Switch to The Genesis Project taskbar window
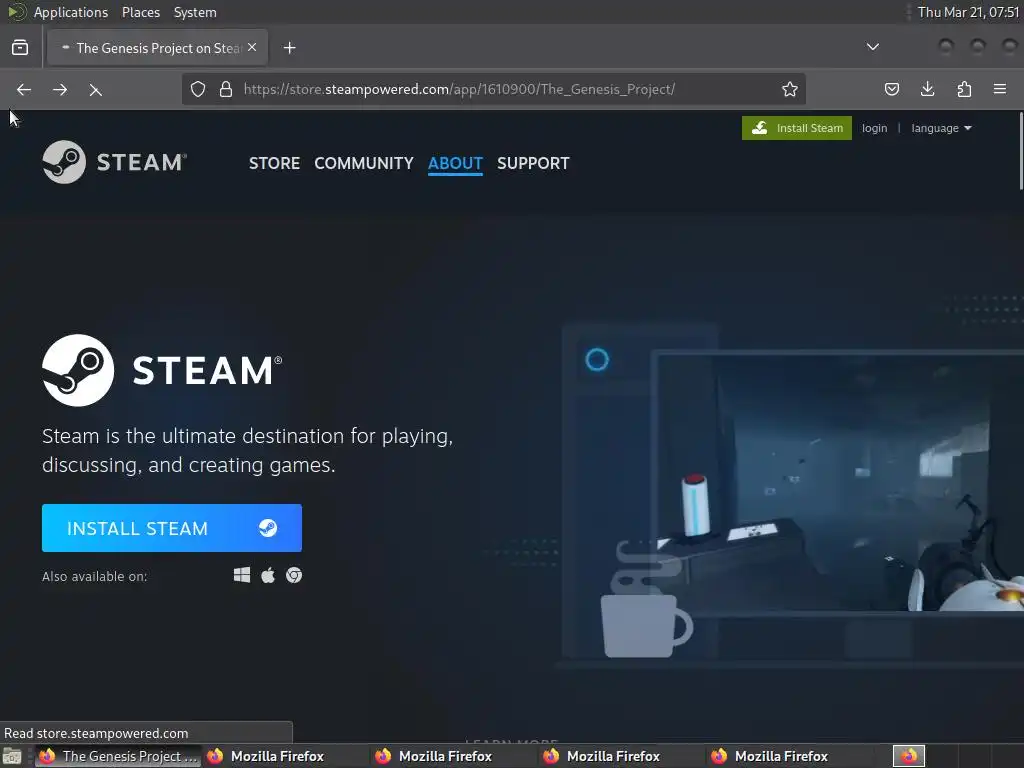This screenshot has height=768, width=1024. [118, 756]
